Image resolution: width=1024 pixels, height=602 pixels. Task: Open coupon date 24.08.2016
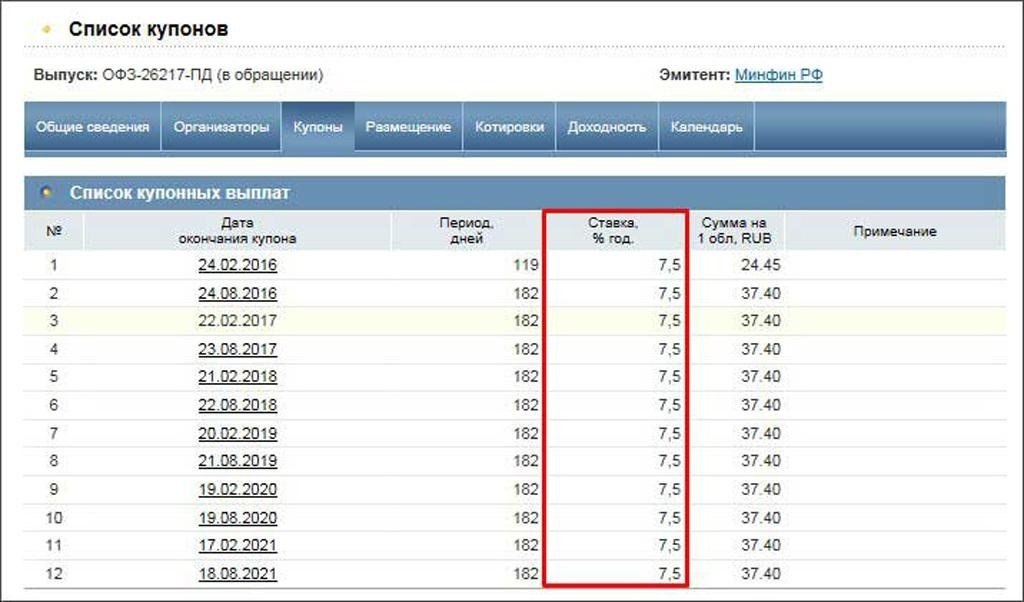[x=238, y=293]
